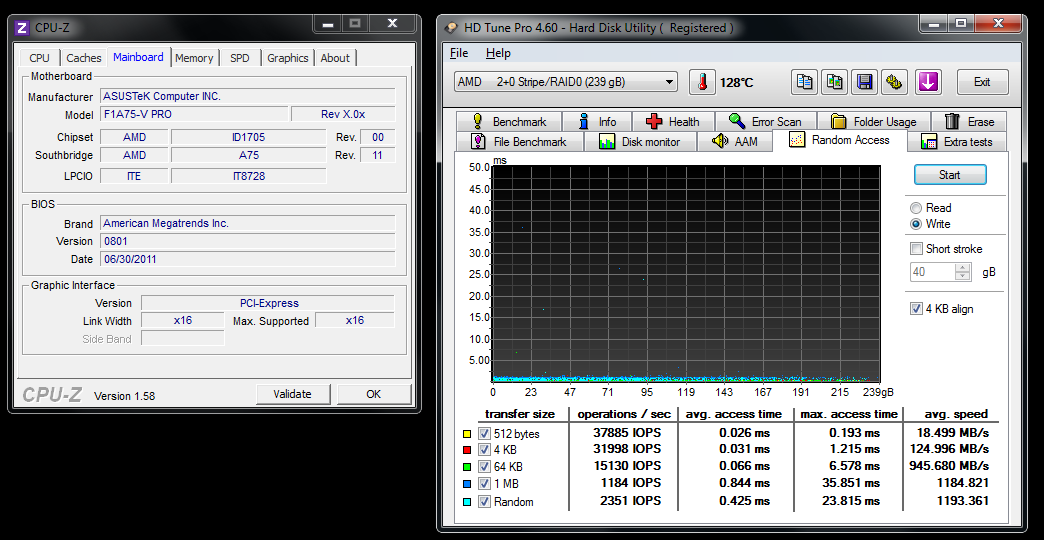The image size is (1044, 540).
Task: Open HD Tune options tools icon
Action: pyautogui.click(x=894, y=82)
